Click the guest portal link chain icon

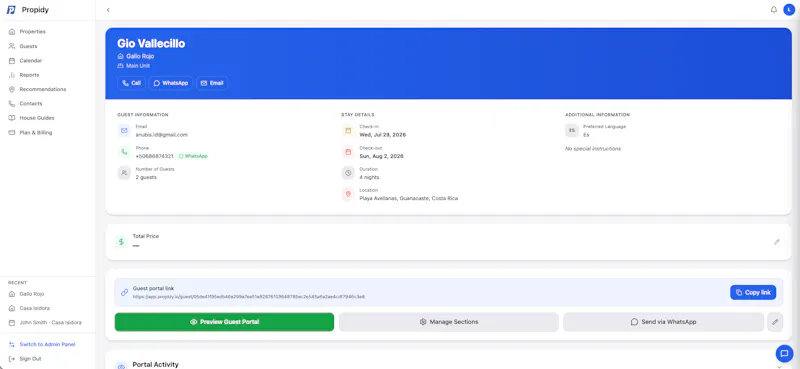[124, 292]
